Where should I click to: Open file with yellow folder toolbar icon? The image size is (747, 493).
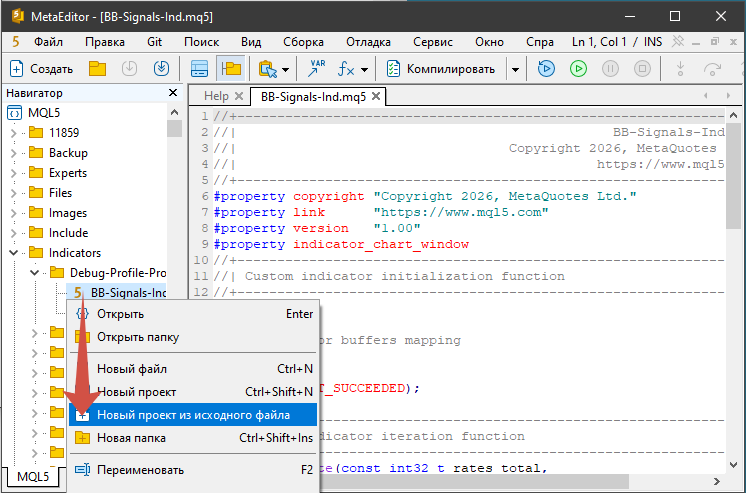click(x=97, y=69)
